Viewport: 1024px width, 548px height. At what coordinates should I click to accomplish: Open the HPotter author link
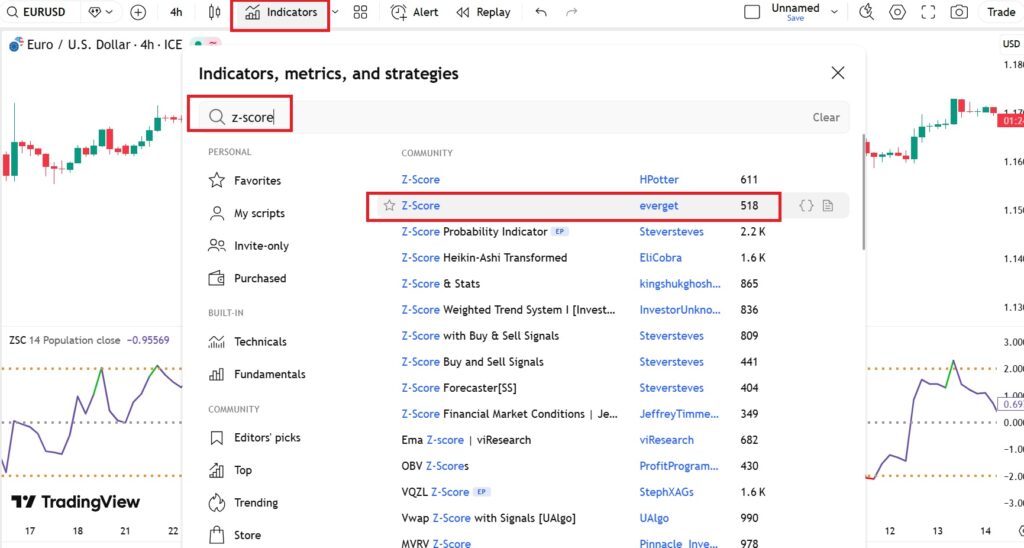pyautogui.click(x=659, y=179)
